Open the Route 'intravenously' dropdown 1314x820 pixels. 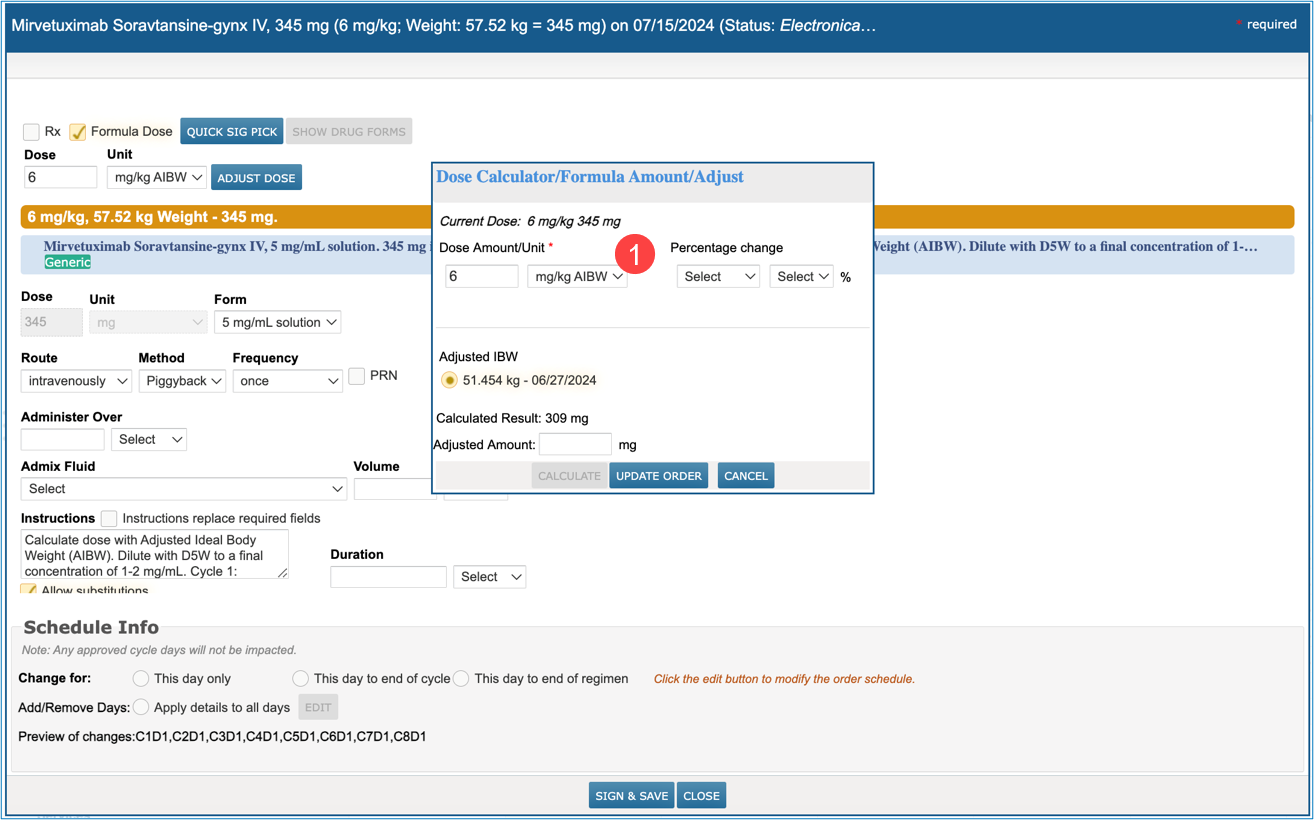76,381
